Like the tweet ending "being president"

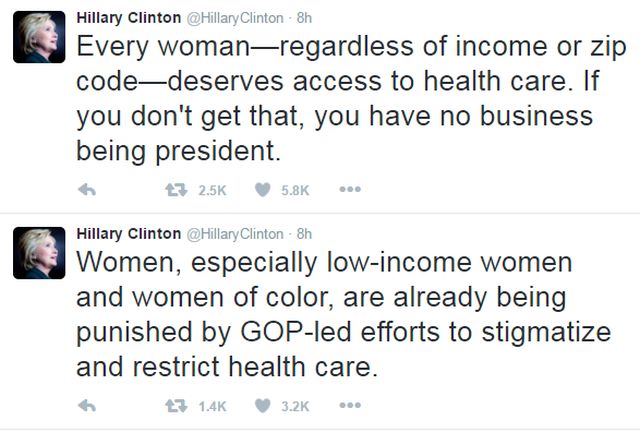(x=263, y=189)
